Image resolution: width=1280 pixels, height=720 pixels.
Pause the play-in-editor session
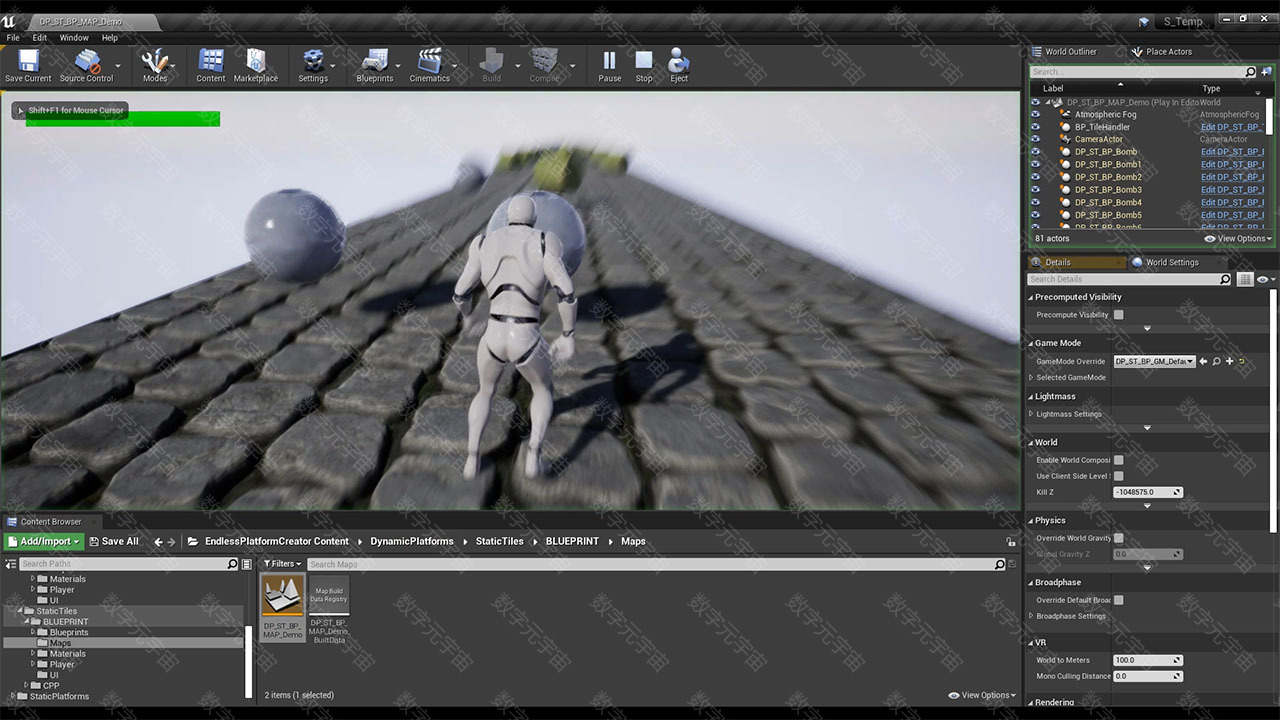[609, 66]
